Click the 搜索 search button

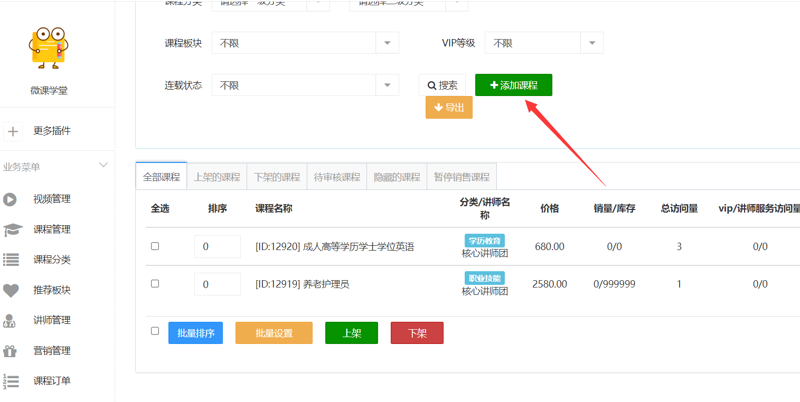point(442,85)
